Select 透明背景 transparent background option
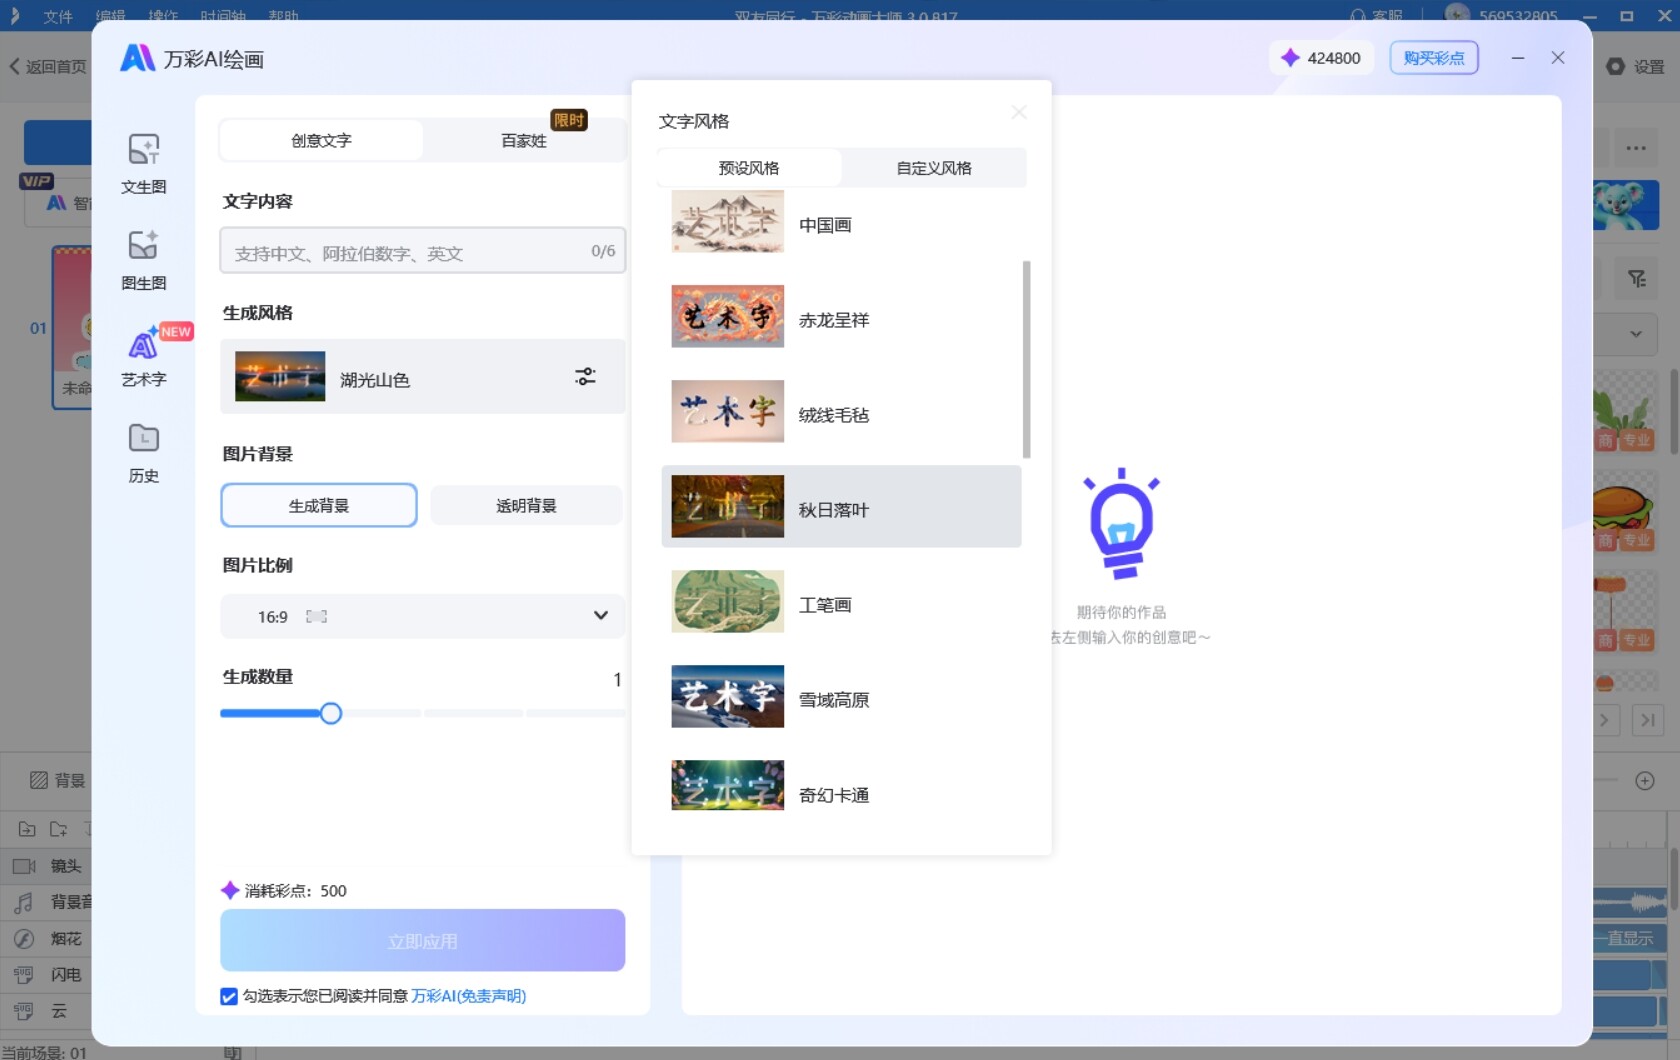 pyautogui.click(x=527, y=505)
